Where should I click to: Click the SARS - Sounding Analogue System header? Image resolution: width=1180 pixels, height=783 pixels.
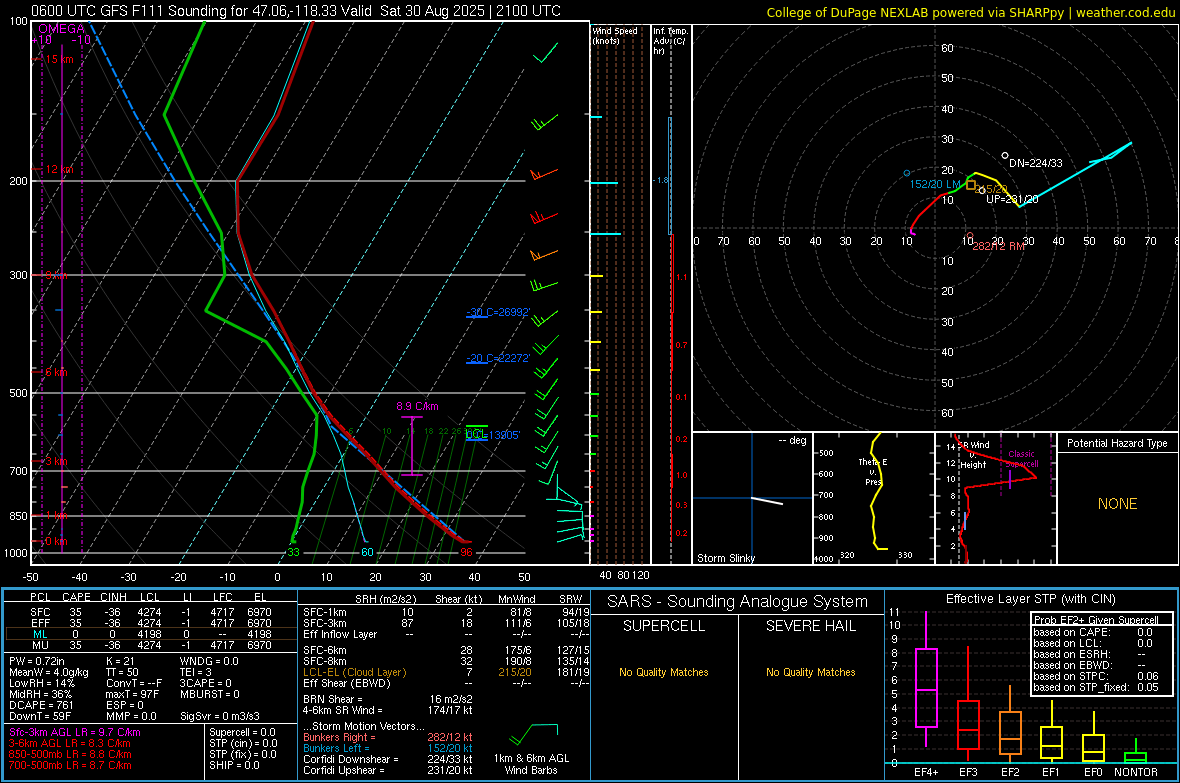737,602
